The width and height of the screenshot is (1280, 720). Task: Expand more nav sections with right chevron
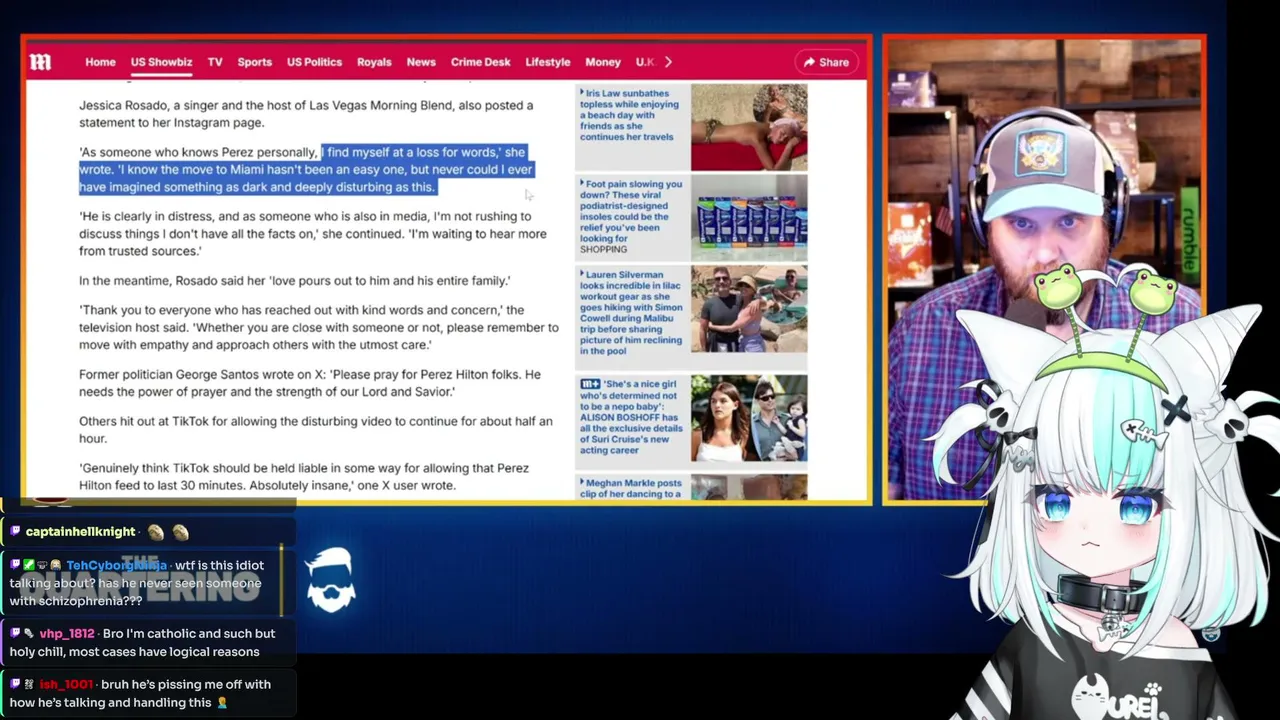(x=668, y=62)
